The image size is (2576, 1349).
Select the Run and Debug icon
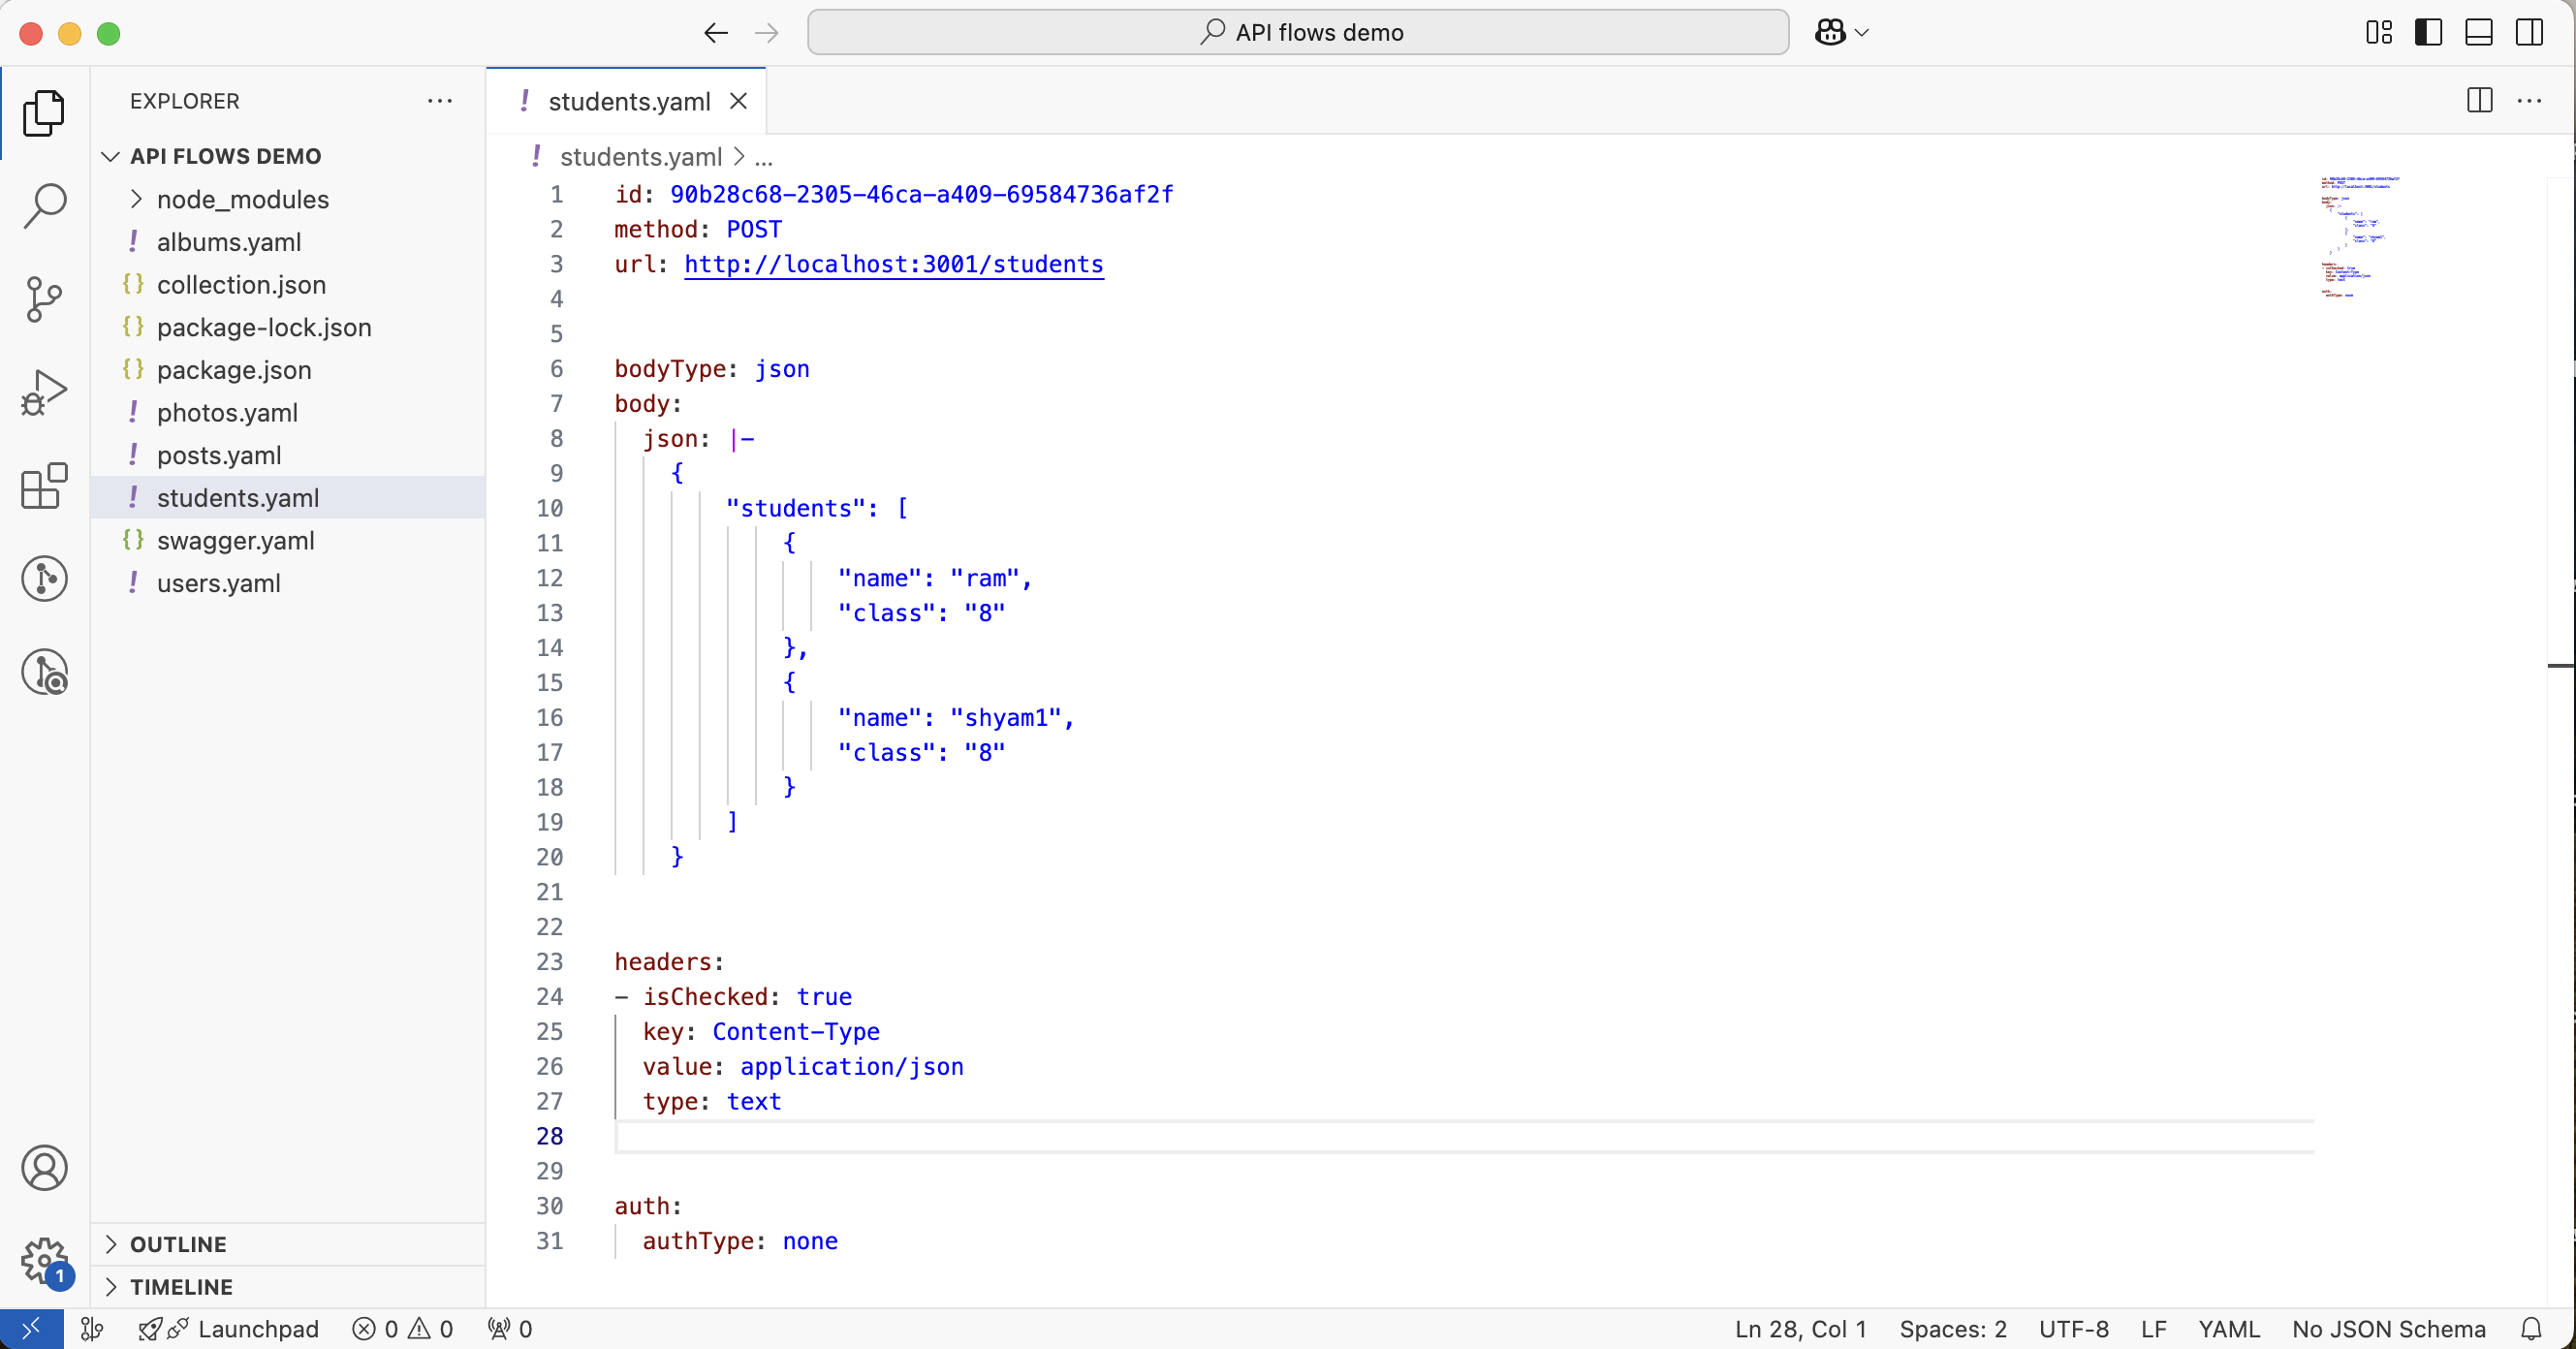44,392
